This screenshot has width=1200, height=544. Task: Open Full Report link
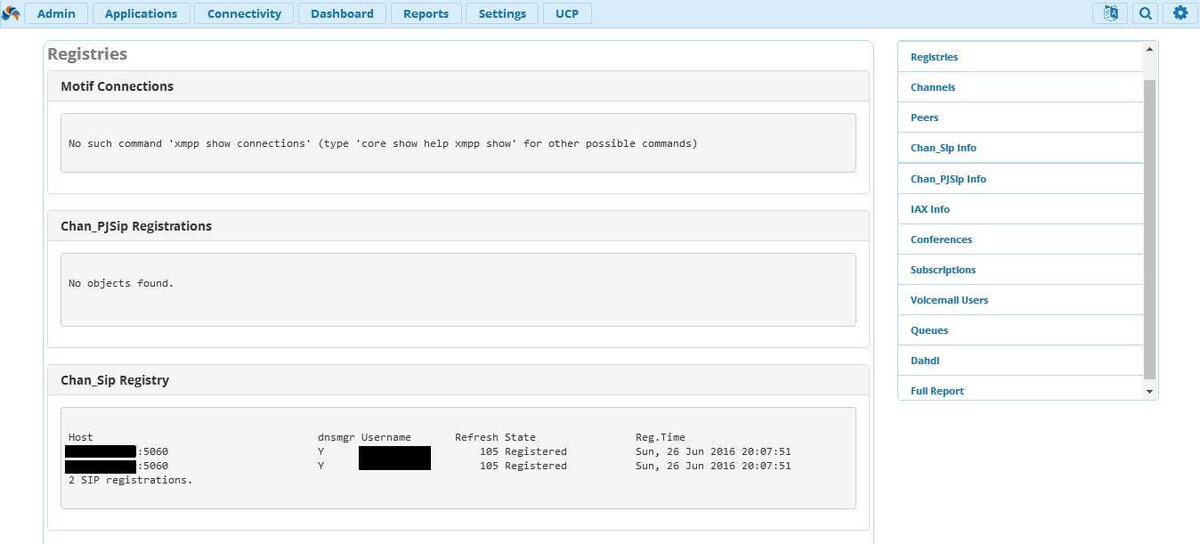tap(1020, 390)
